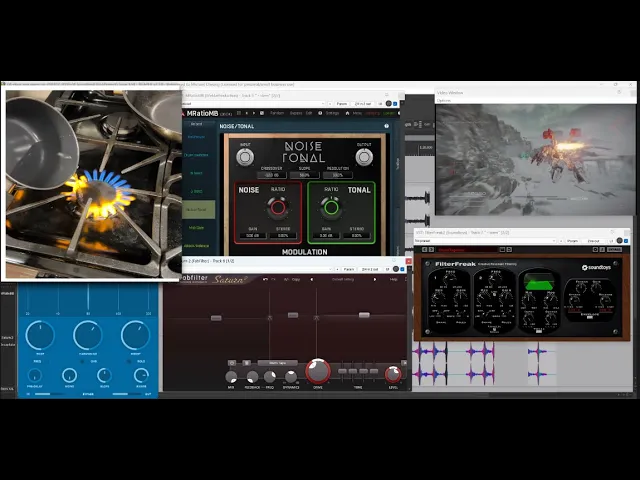Open the MRatioMB home icon
Image resolution: width=640 pixels, height=480 pixels.
(x=347, y=113)
